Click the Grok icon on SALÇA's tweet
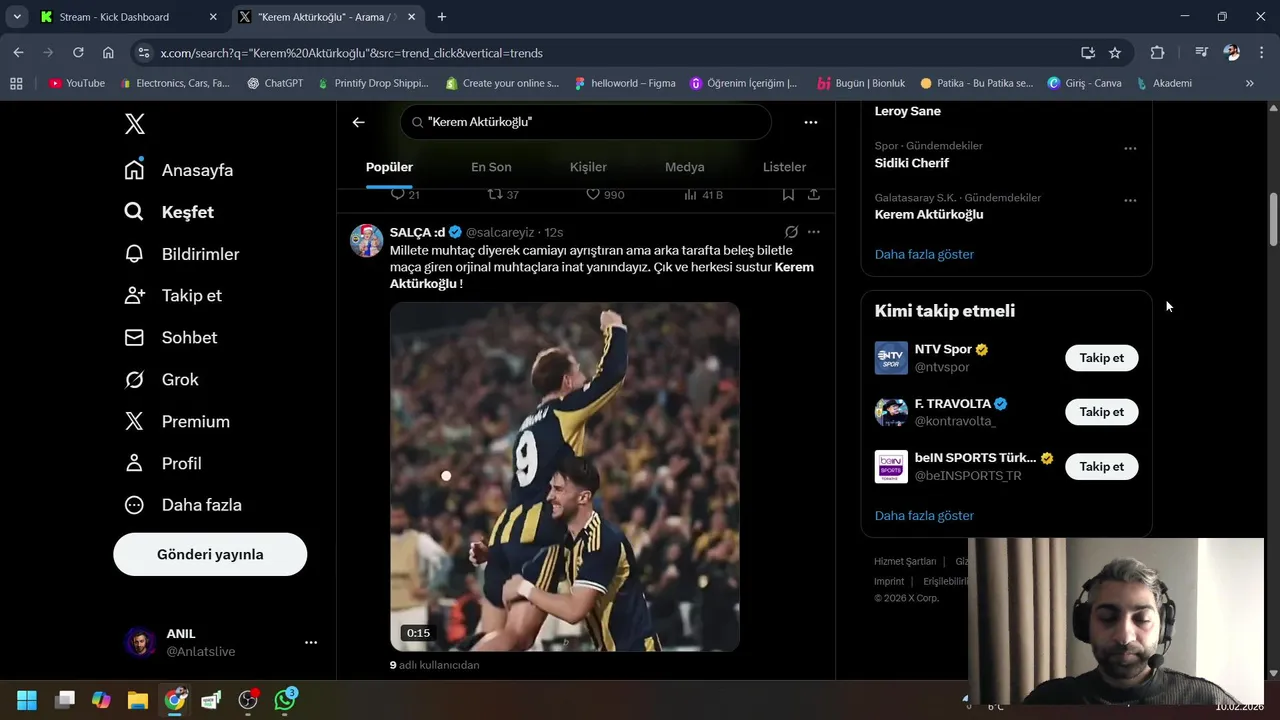The width and height of the screenshot is (1280, 720). click(x=791, y=232)
